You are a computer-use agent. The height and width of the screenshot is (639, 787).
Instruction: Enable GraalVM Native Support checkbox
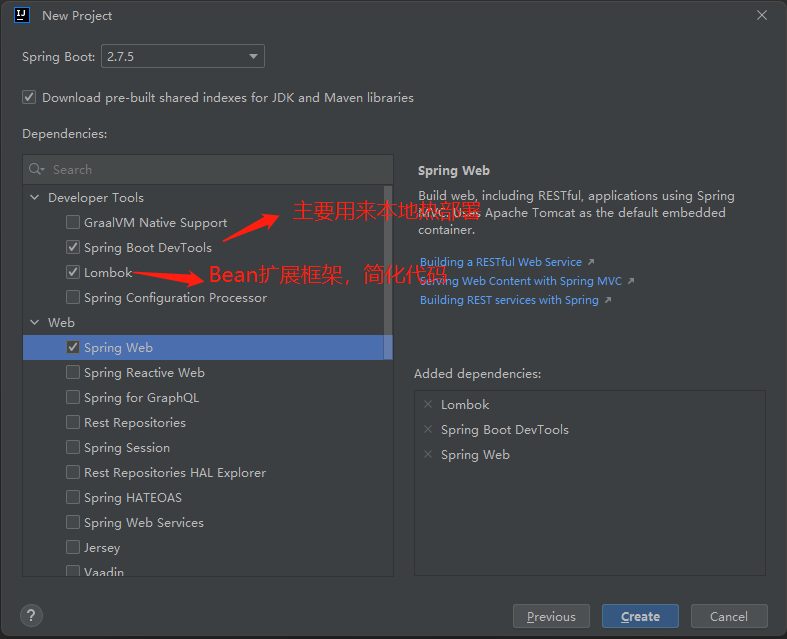click(73, 222)
